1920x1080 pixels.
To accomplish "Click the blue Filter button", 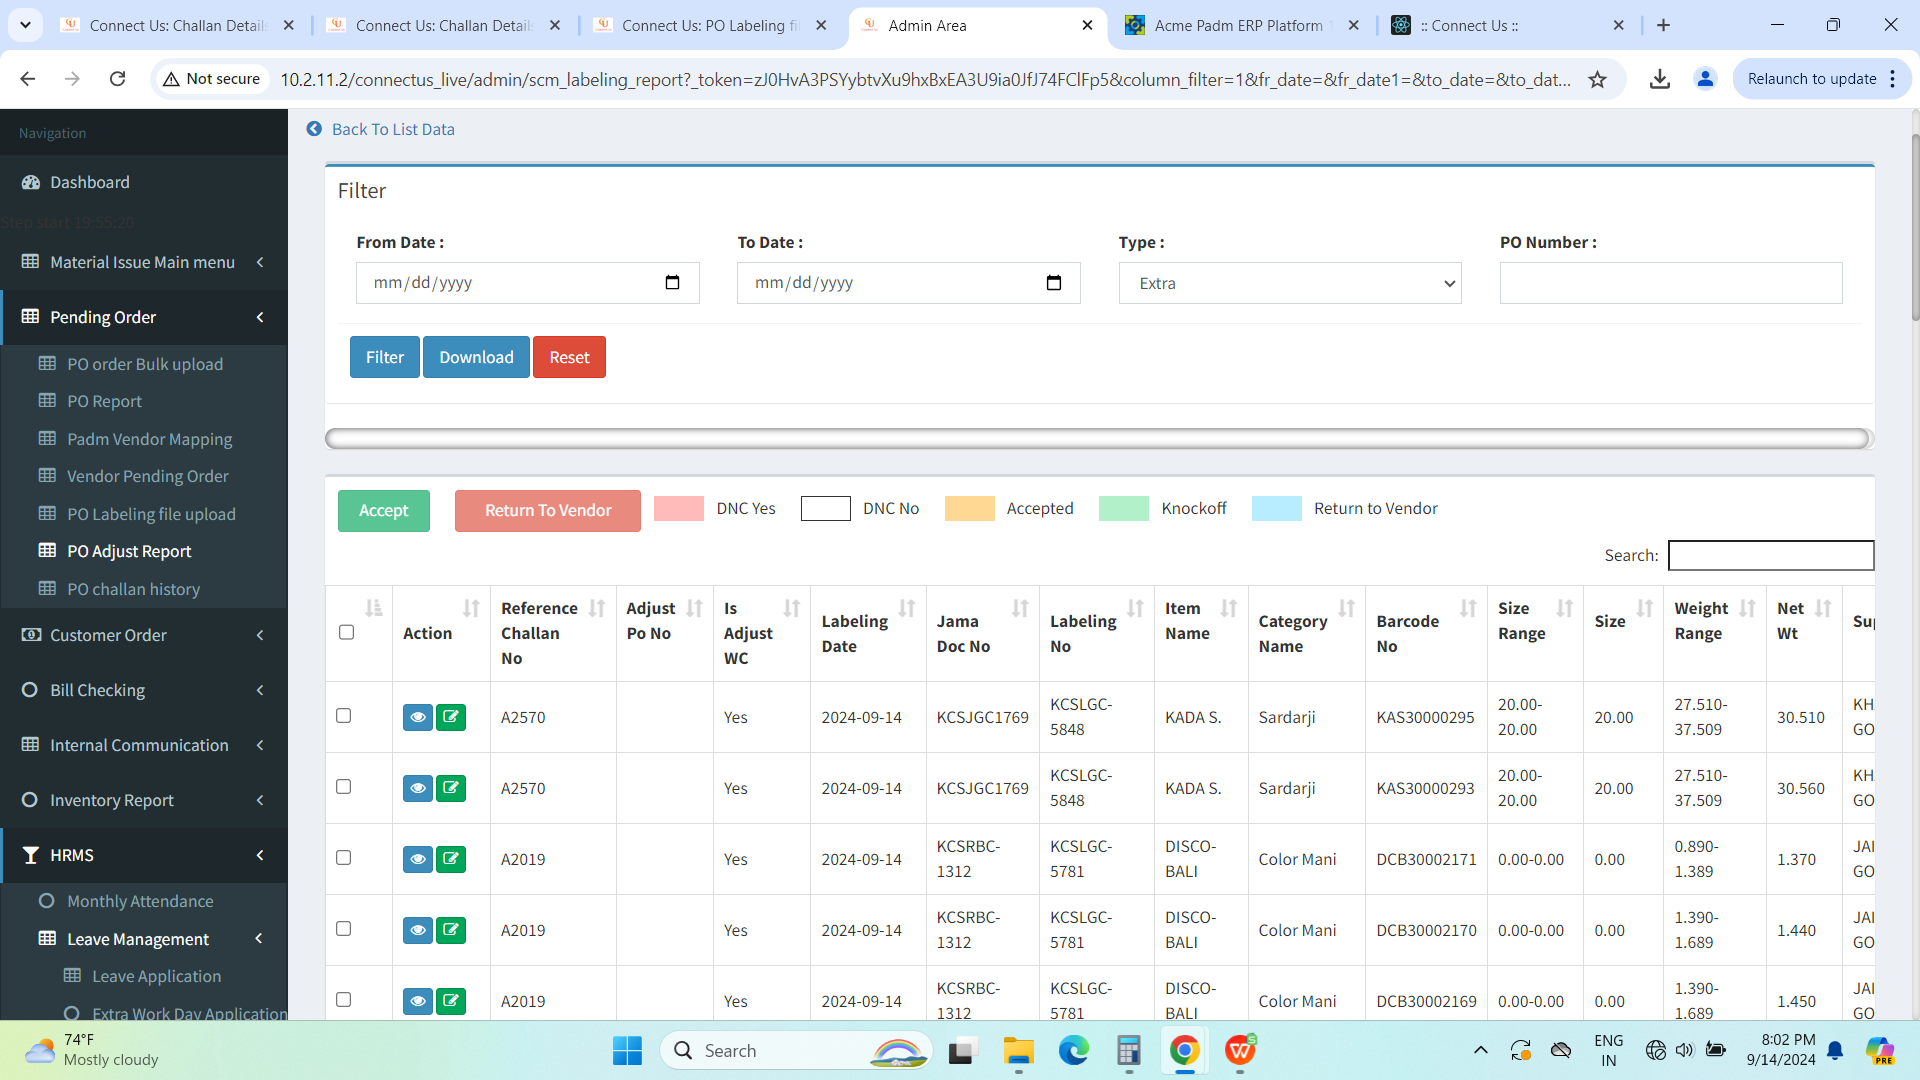I will pyautogui.click(x=385, y=357).
